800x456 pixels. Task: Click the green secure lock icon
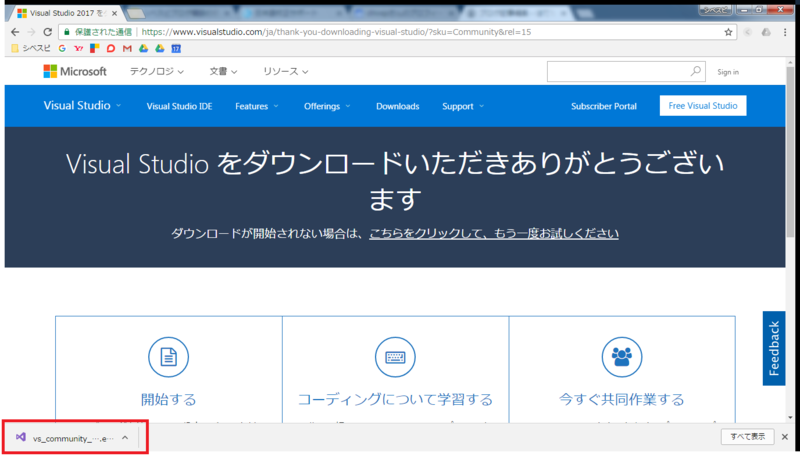click(x=66, y=32)
